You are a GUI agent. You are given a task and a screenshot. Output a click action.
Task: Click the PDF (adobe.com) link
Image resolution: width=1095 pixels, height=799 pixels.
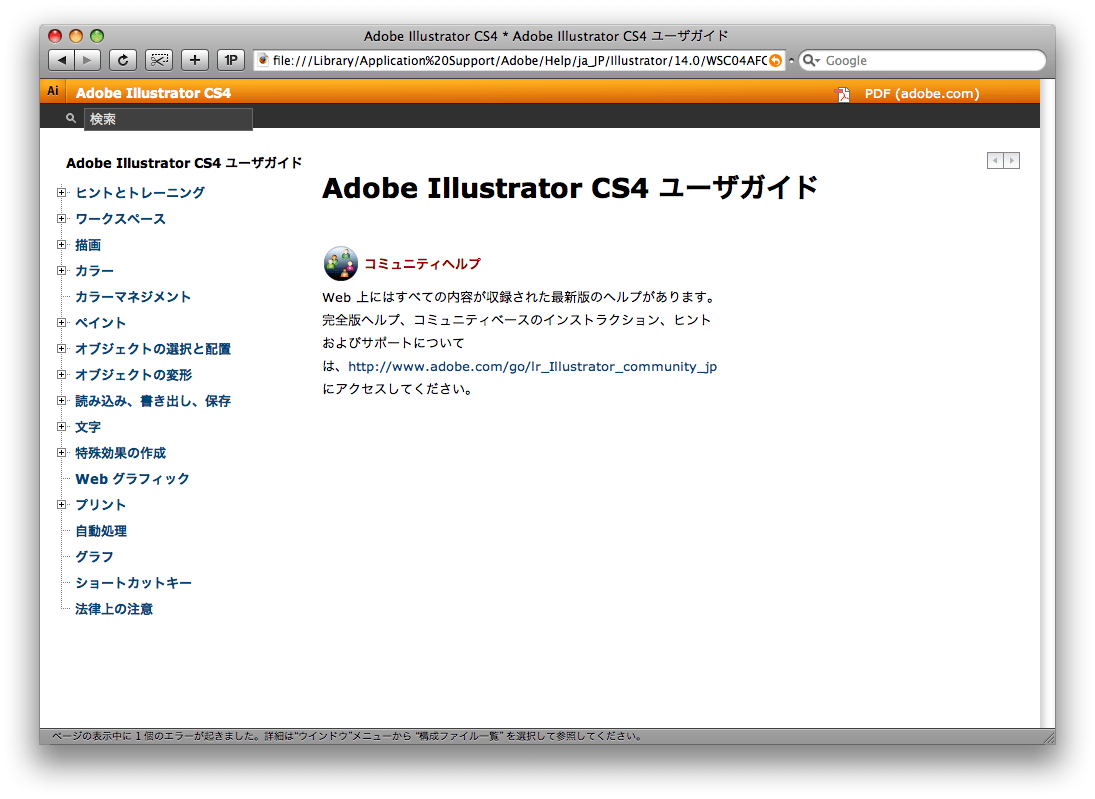pos(922,94)
